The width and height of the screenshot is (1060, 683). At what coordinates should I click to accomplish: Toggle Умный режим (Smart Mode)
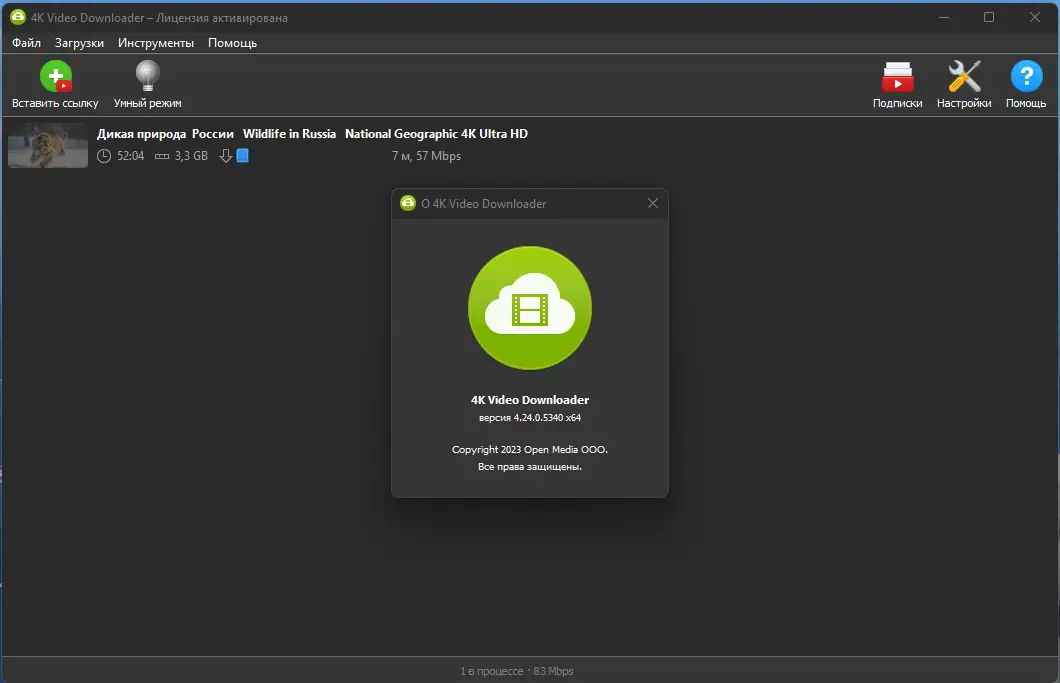point(147,84)
